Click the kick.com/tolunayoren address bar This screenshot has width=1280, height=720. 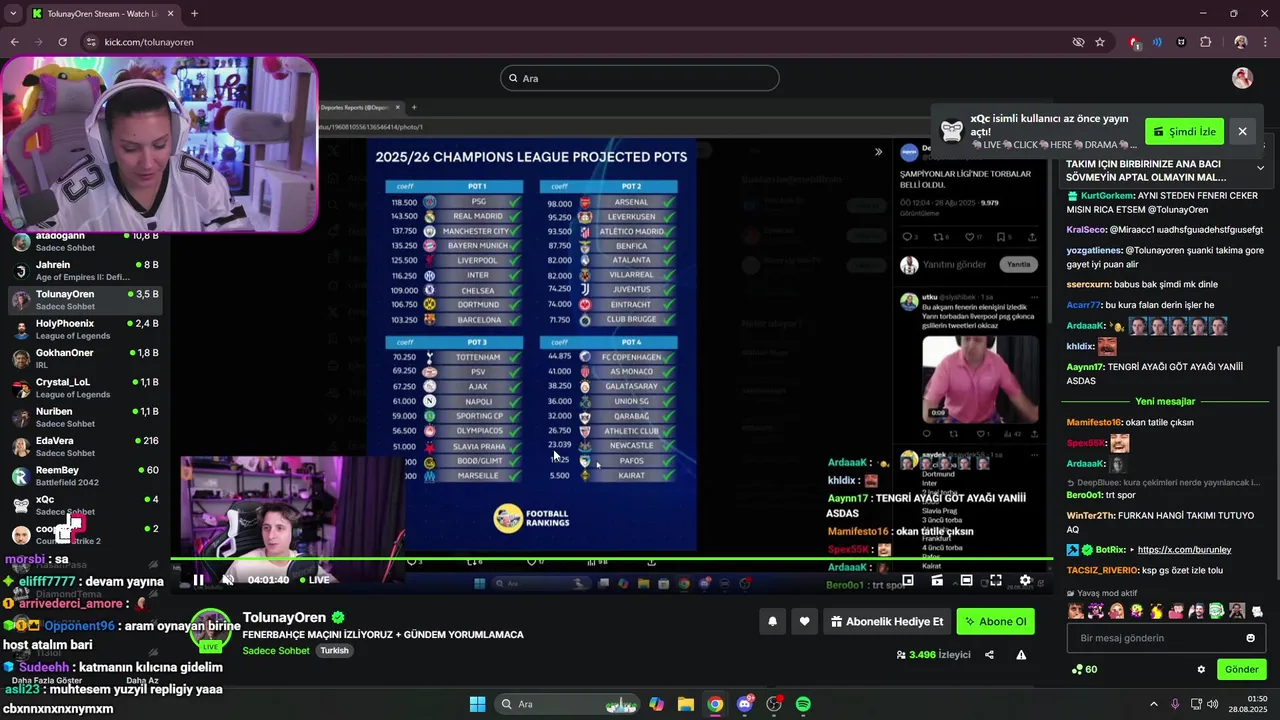pyautogui.click(x=149, y=42)
